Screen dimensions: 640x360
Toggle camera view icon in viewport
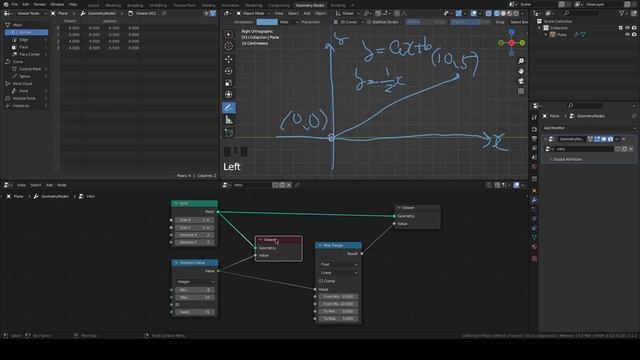(x=521, y=81)
